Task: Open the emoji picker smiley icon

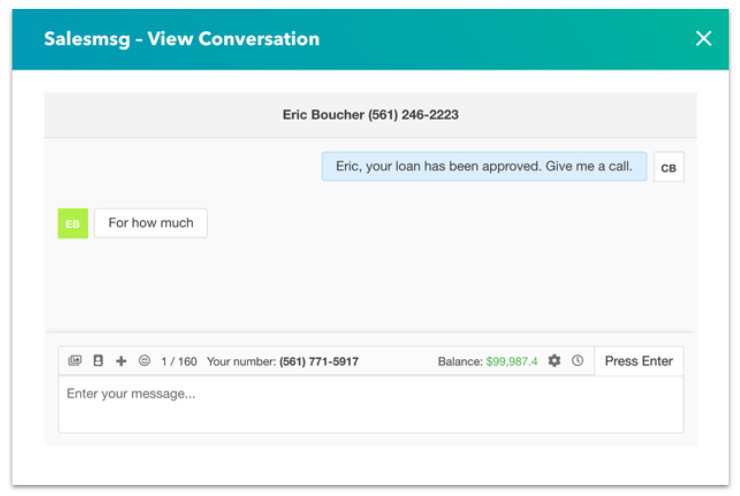Action: point(144,361)
